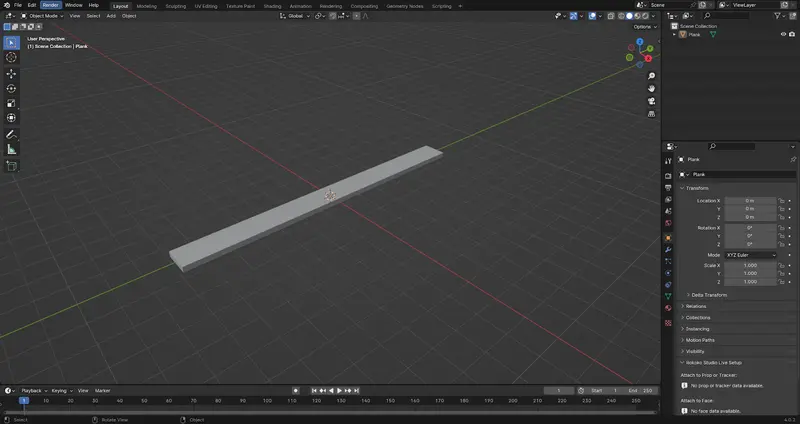Image resolution: width=800 pixels, height=424 pixels.
Task: Select the Annotate pencil tool
Action: point(12,134)
